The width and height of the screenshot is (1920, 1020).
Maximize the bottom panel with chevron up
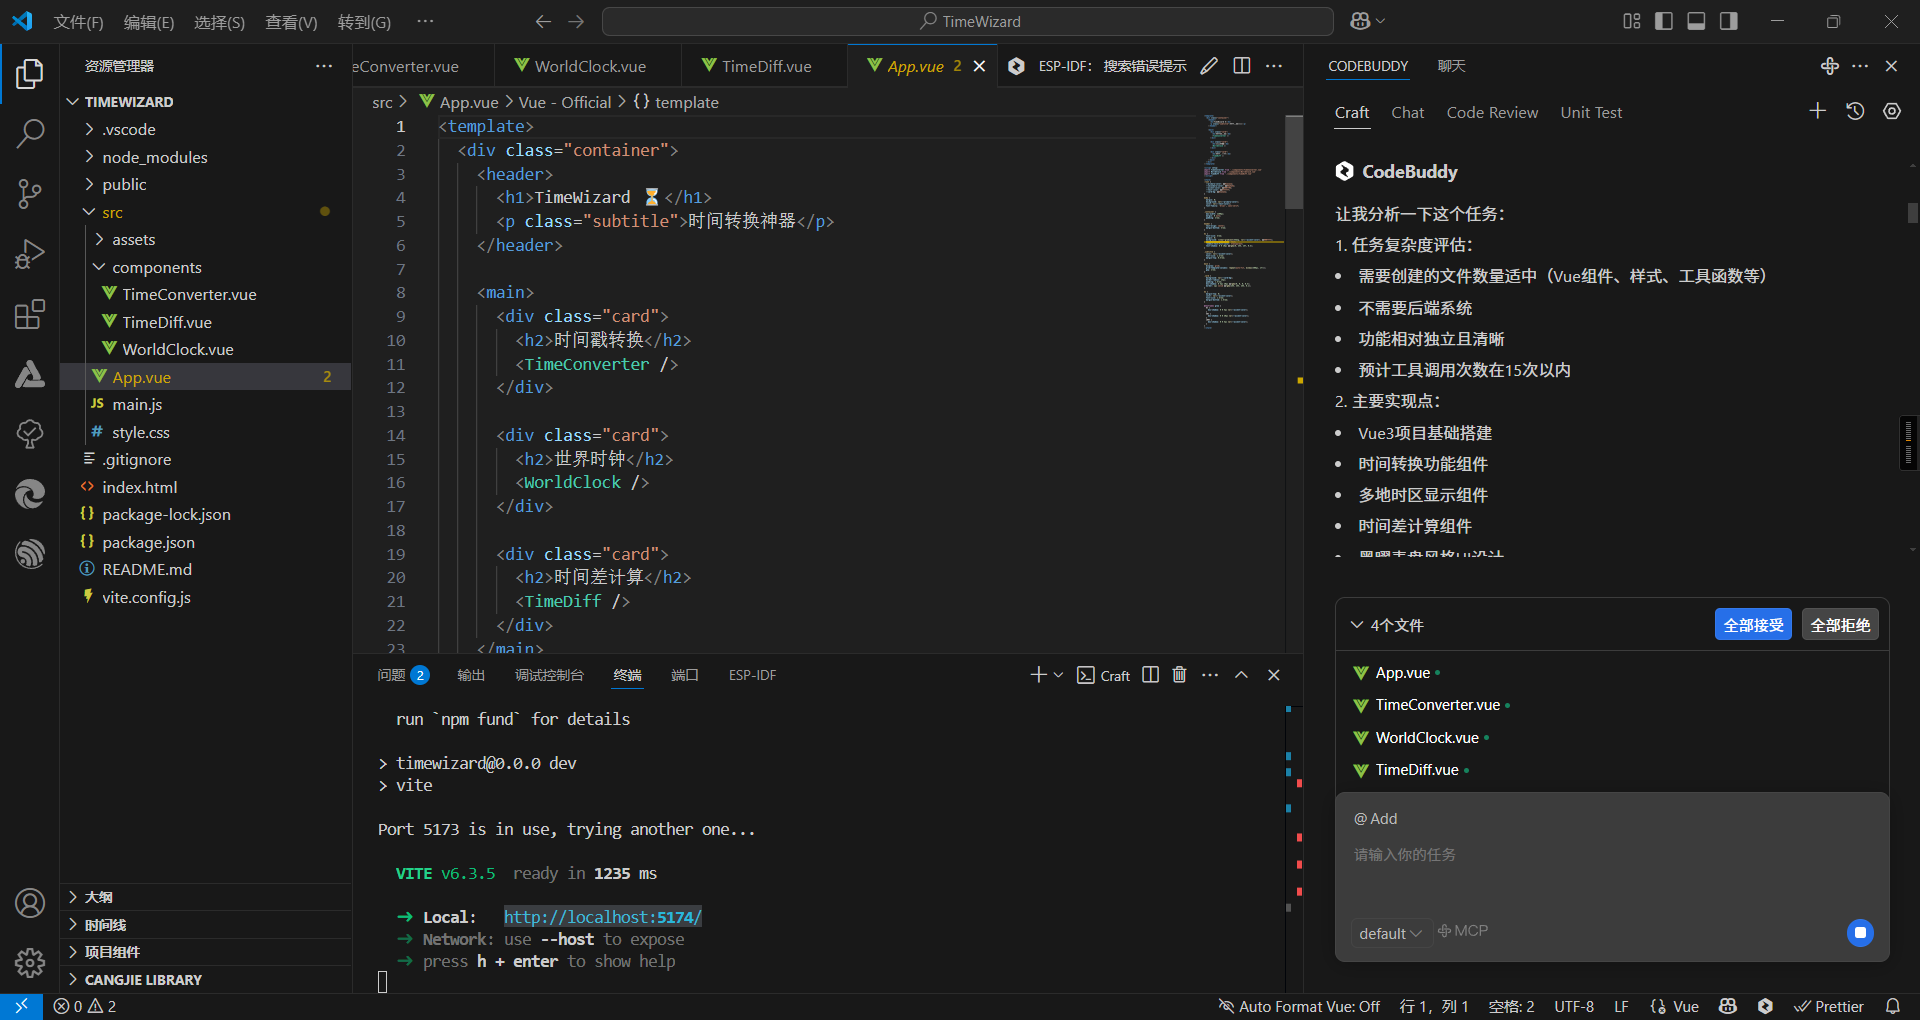1241,675
